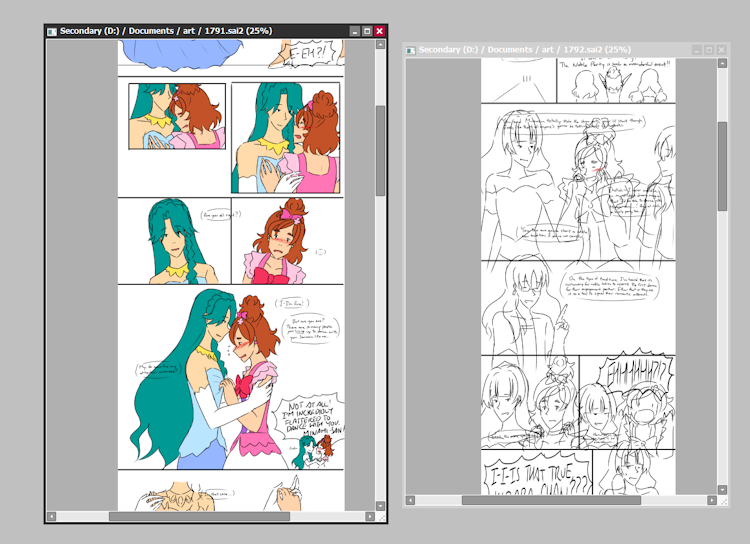
Task: Click the 1792.sai2 scroll down arrow
Action: pos(722,490)
